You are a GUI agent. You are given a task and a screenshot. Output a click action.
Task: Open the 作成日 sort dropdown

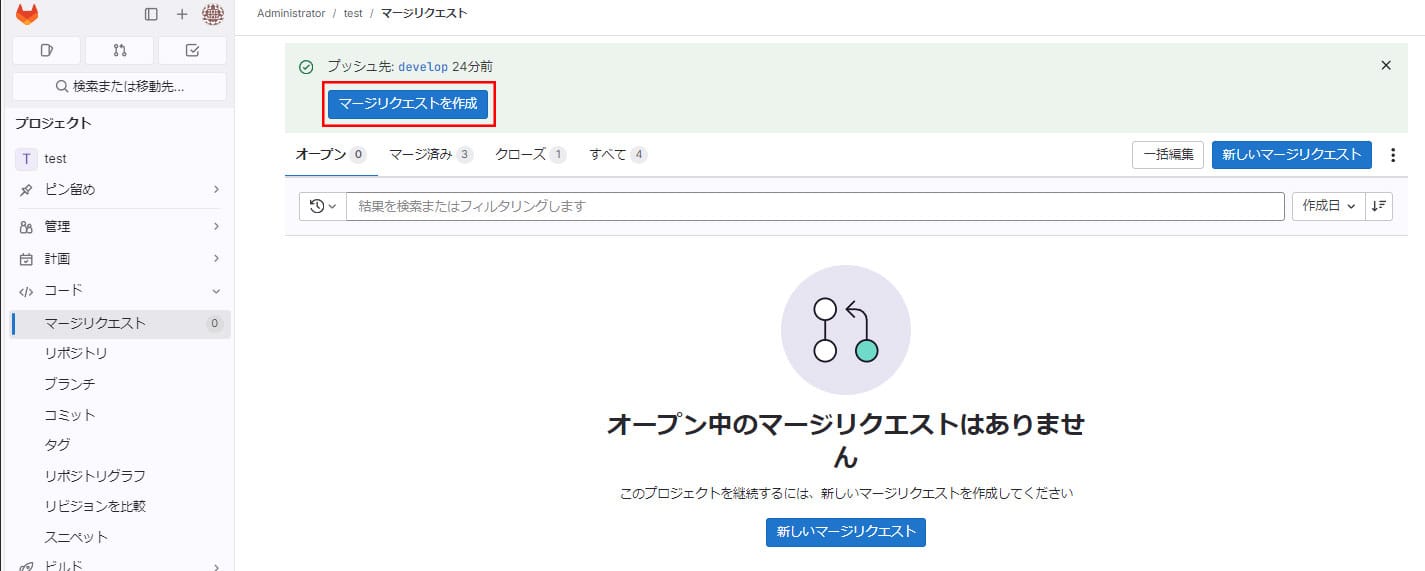1328,206
